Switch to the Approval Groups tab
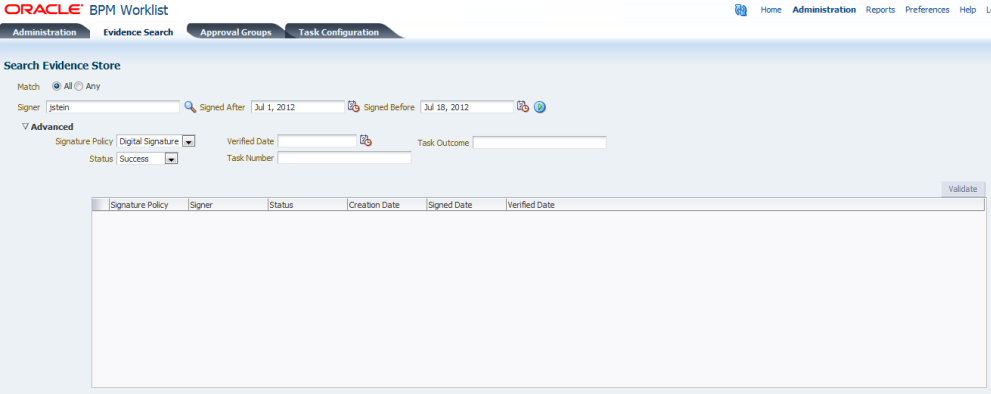991x394 pixels. 236,32
